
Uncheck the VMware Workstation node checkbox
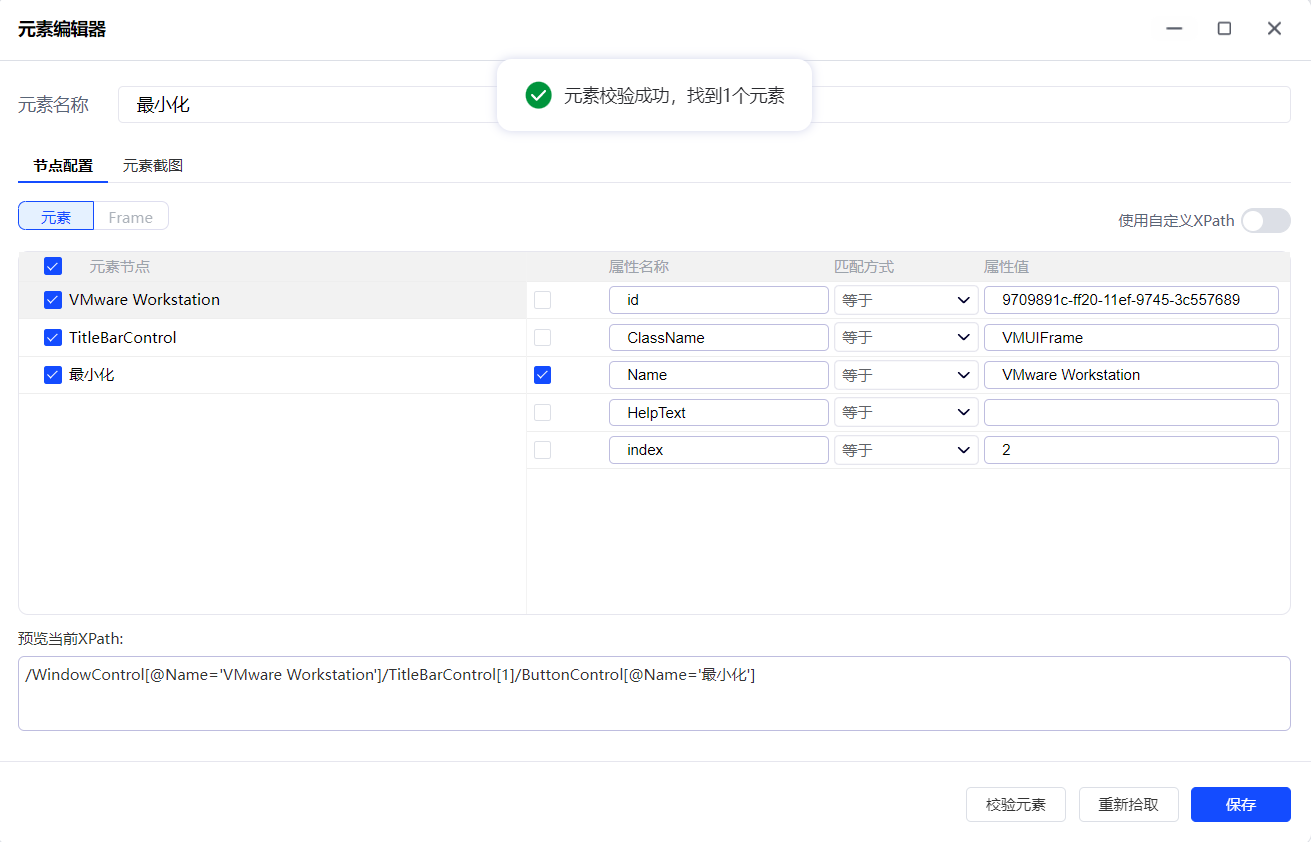click(x=53, y=300)
